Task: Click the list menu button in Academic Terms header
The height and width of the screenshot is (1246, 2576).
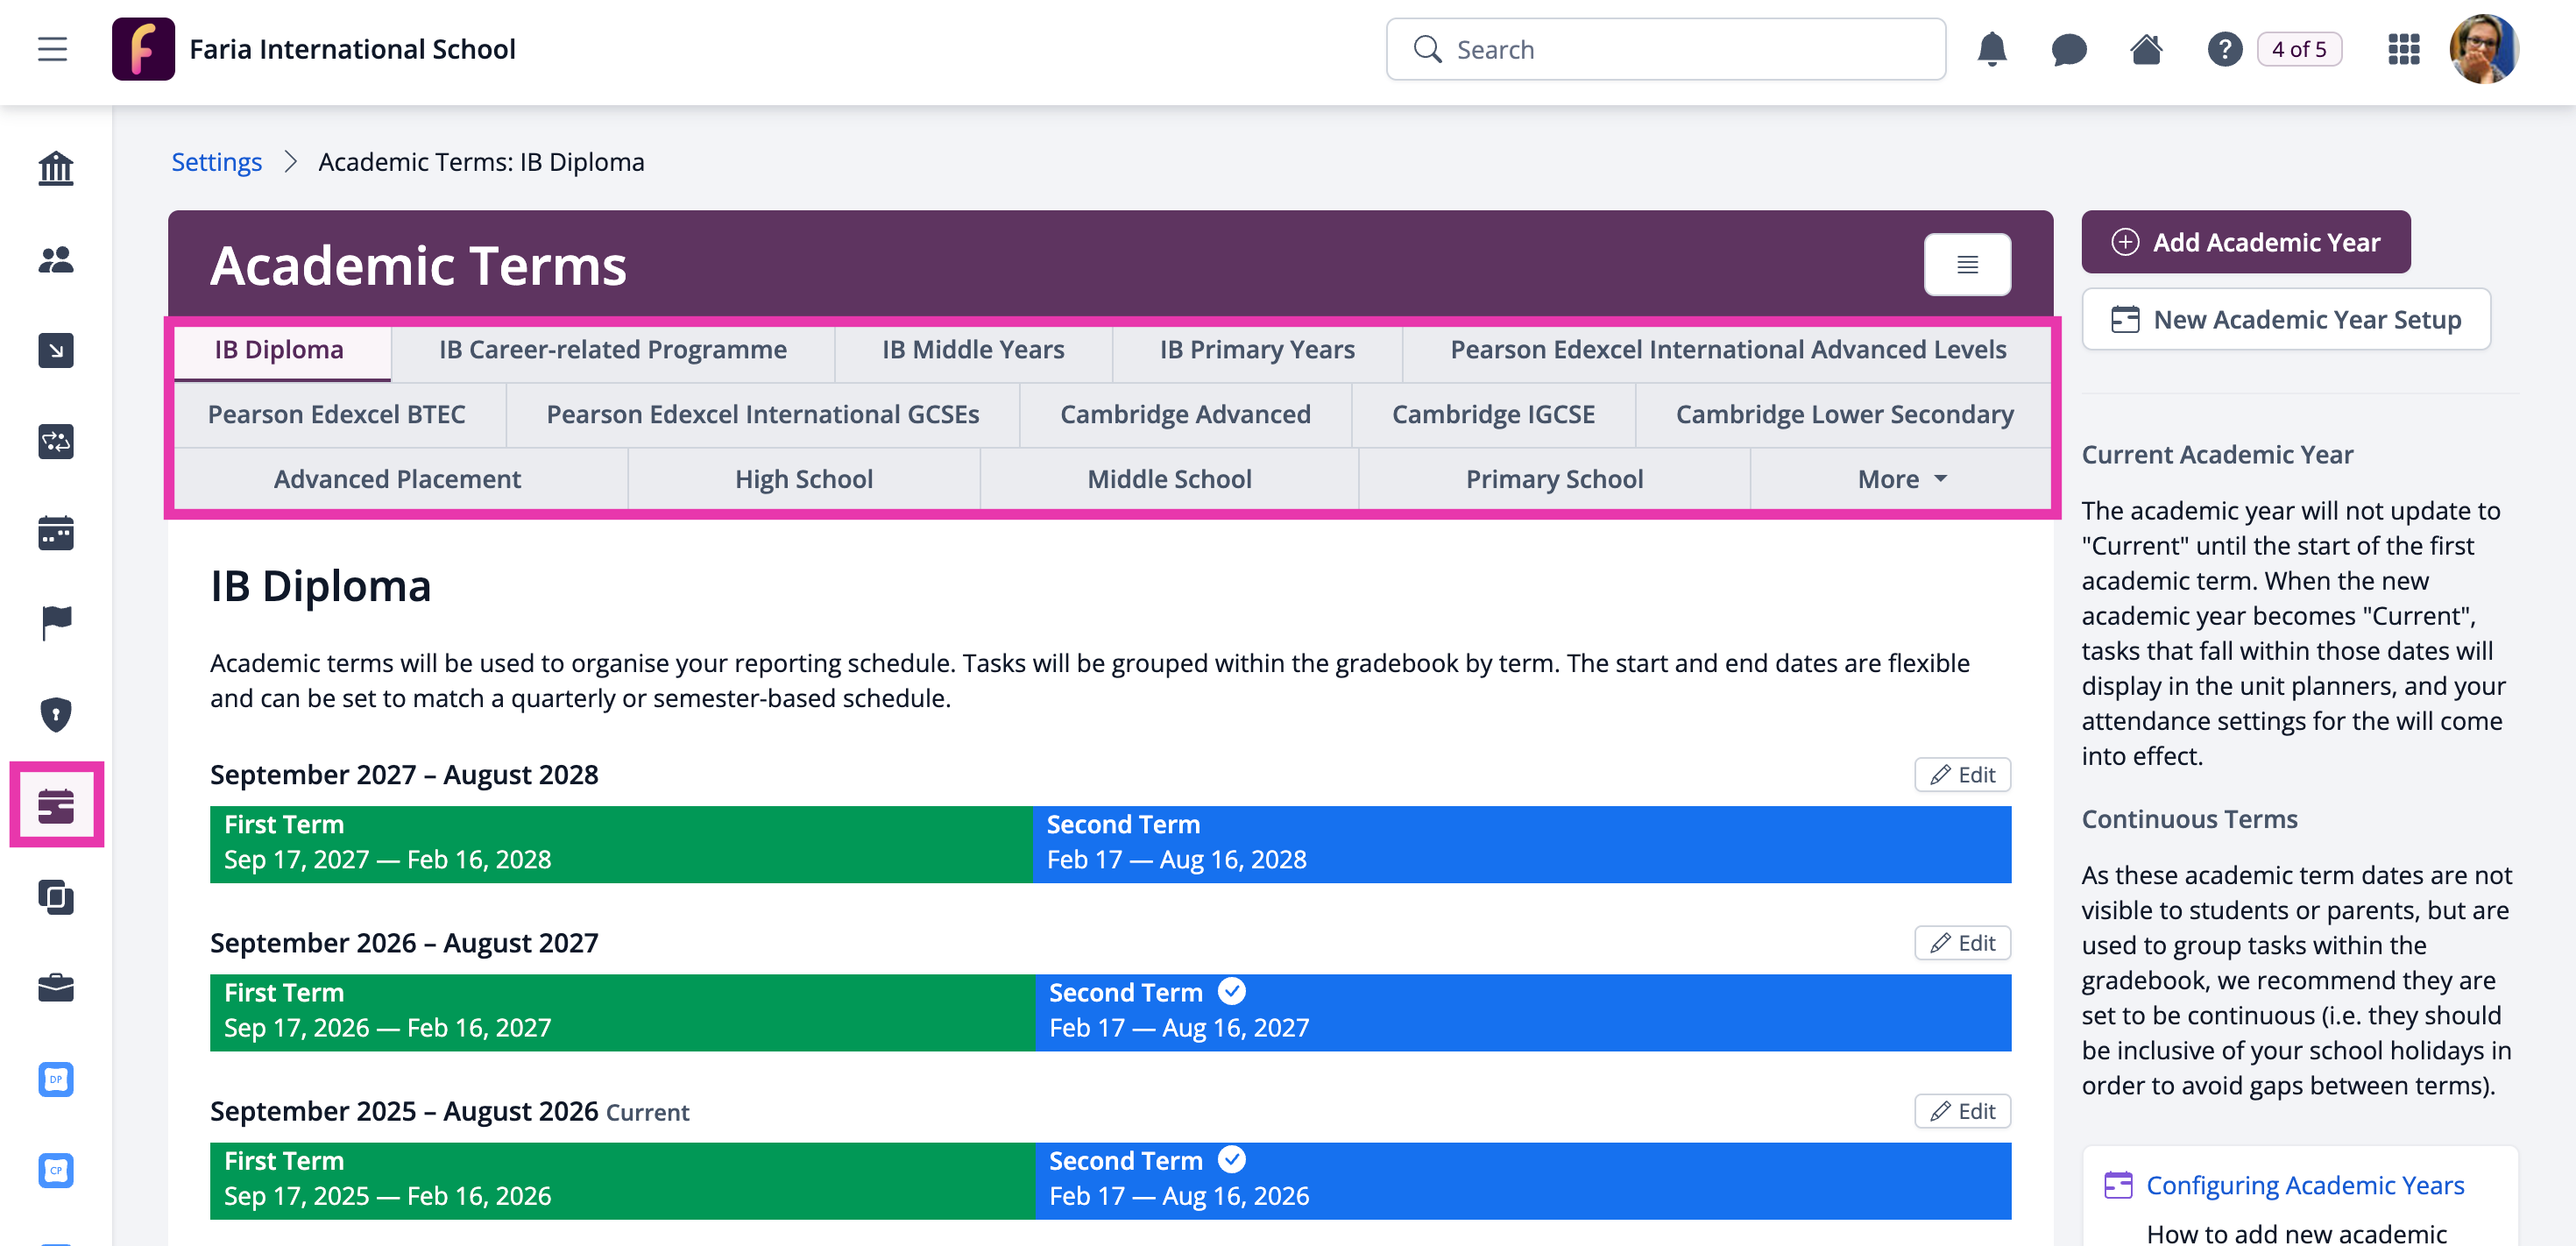Action: [x=1966, y=264]
